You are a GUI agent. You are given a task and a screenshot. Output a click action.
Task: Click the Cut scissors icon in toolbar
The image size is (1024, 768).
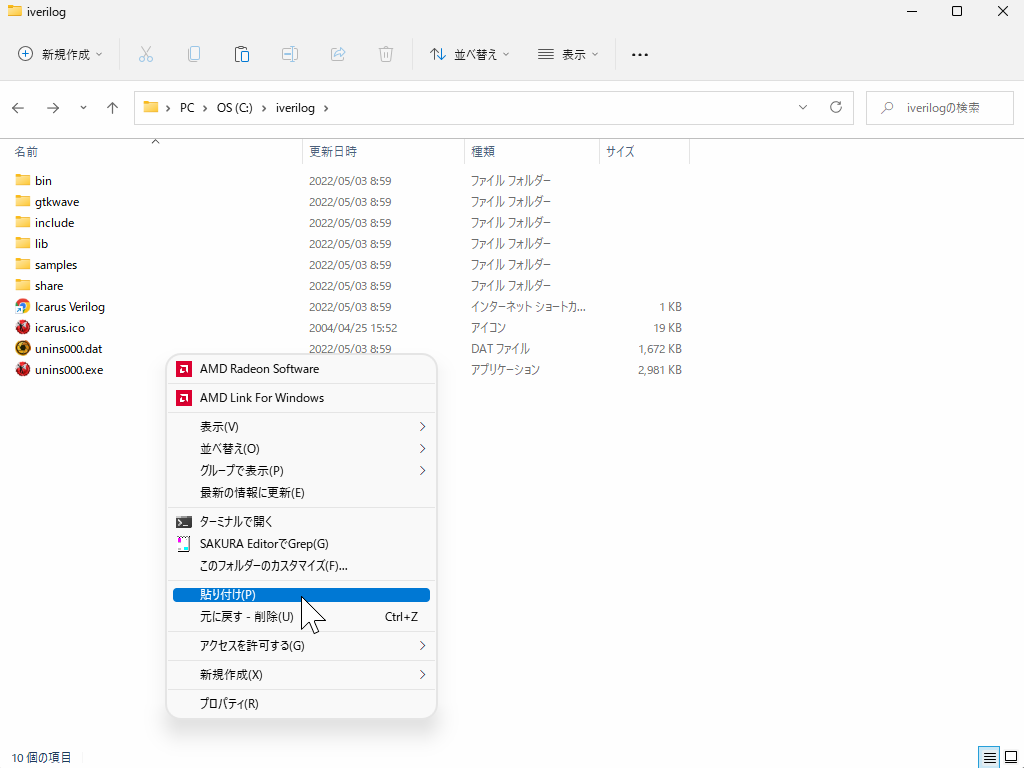[146, 54]
